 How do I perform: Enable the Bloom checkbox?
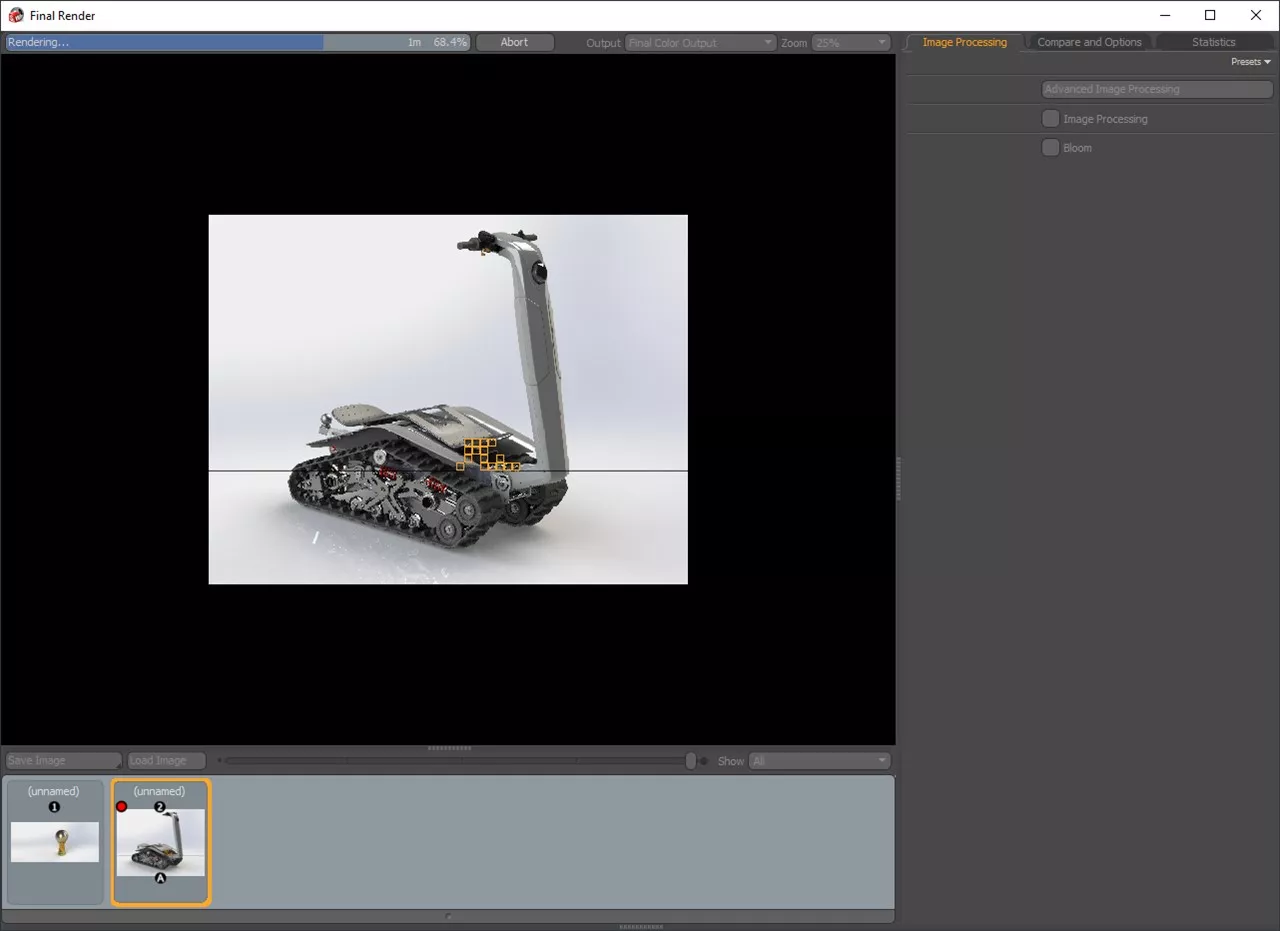(x=1051, y=147)
